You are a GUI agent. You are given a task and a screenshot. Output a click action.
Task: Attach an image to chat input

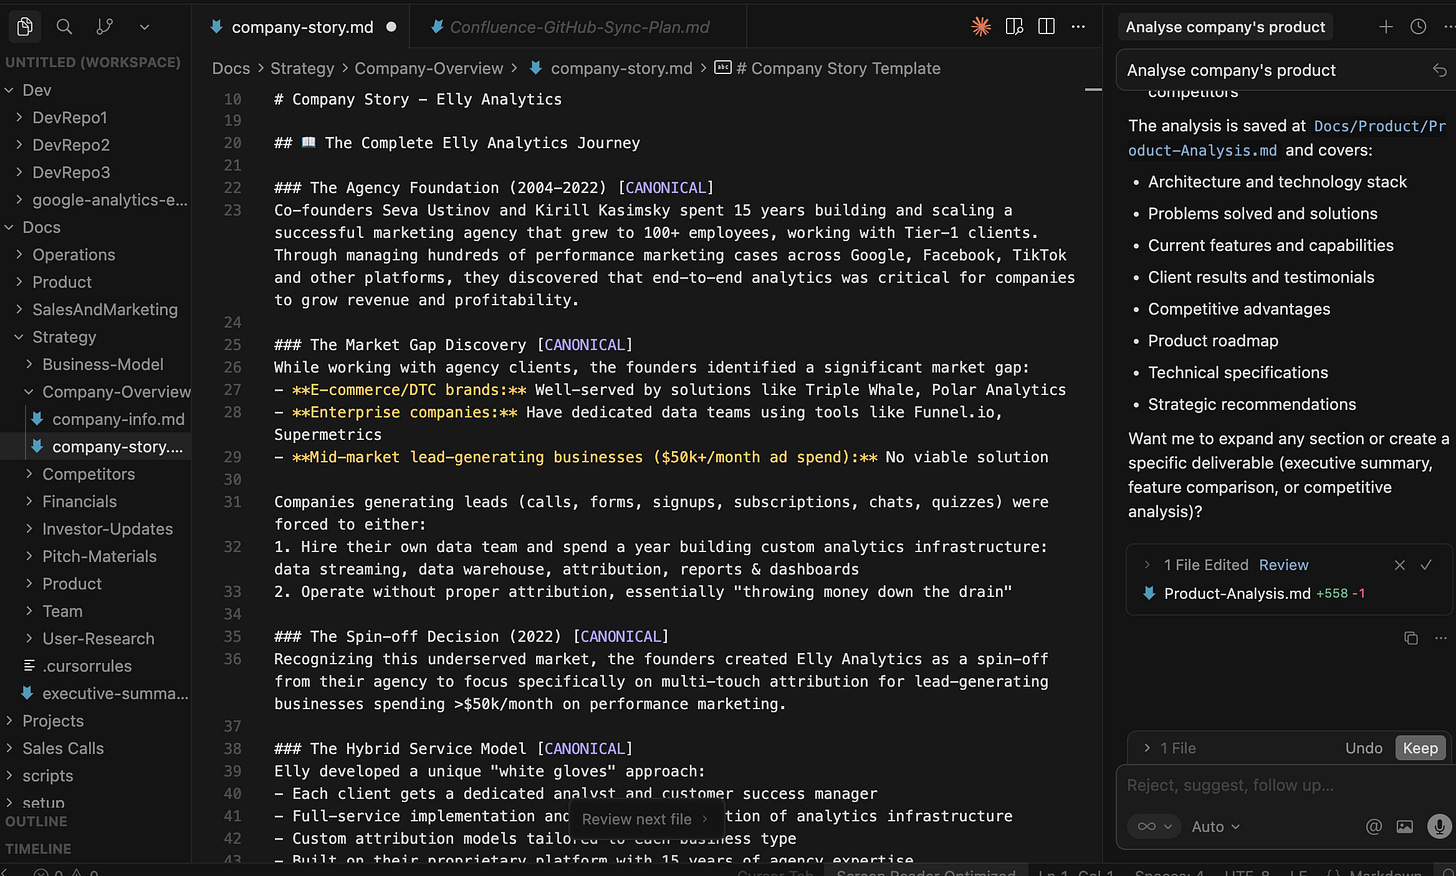(1405, 826)
